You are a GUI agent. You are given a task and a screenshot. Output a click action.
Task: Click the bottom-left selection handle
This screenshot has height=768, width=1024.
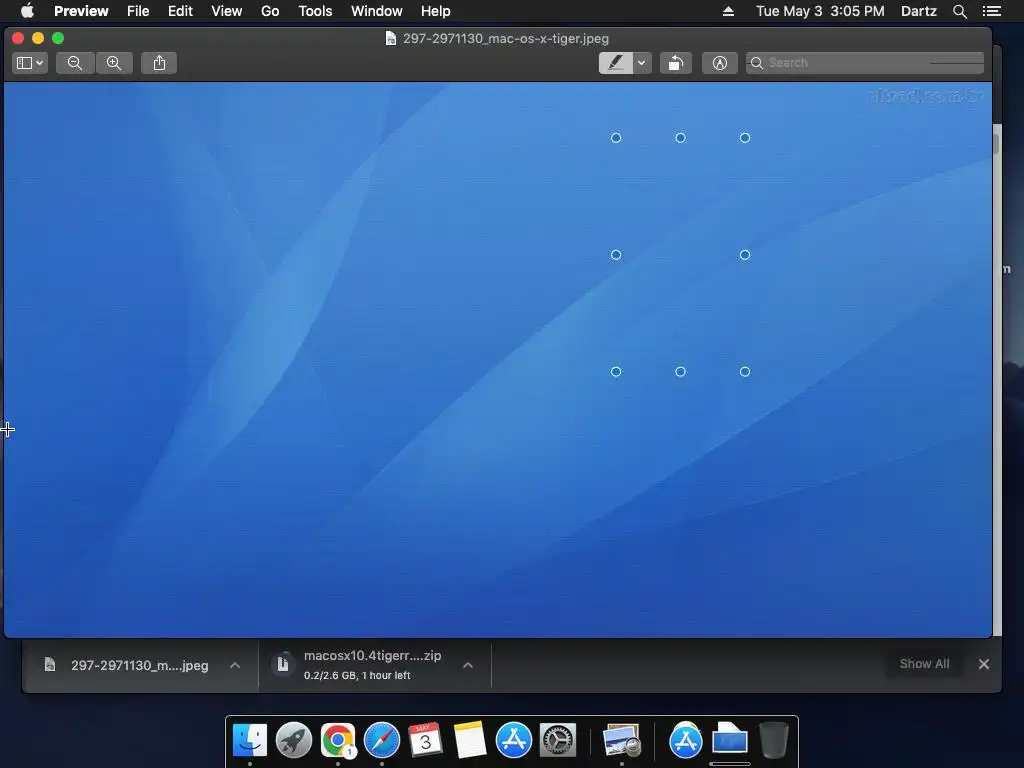(x=616, y=372)
